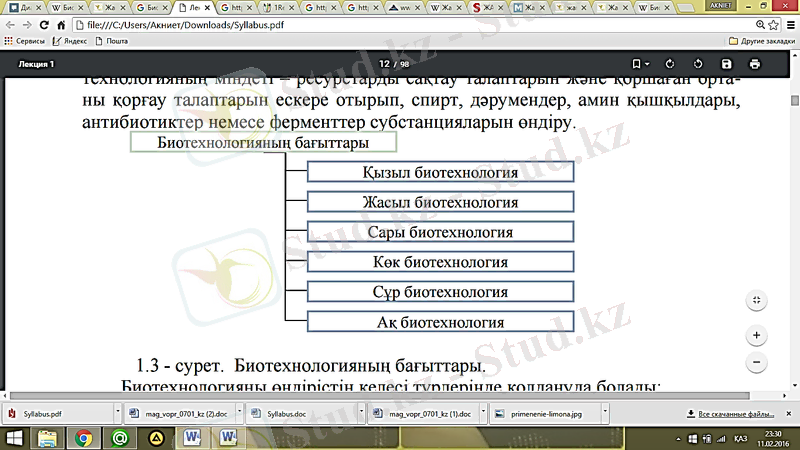This screenshot has width=800, height=450.
Task: Switch to the Ди browser tab
Action: pyautogui.click(x=25, y=8)
